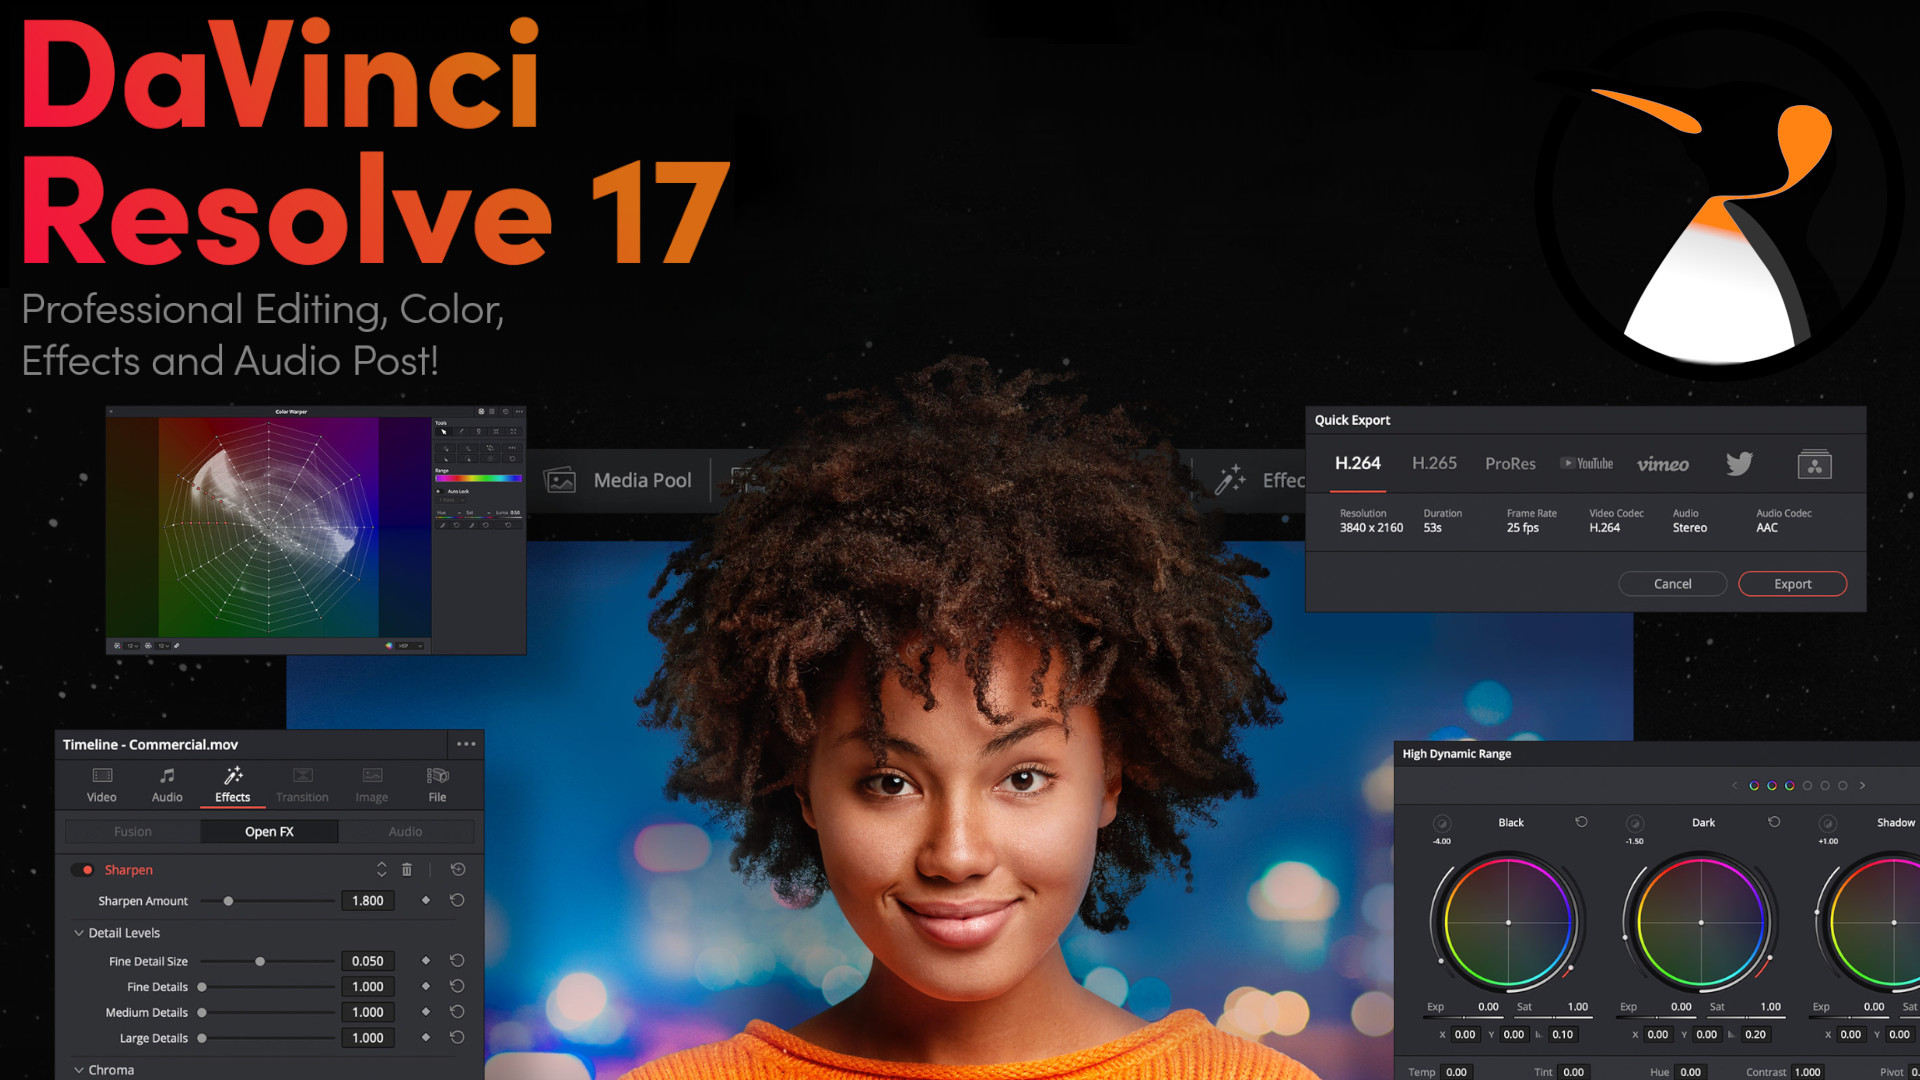This screenshot has height=1080, width=1920.
Task: Reset the Black color wheel
Action: coord(1581,822)
